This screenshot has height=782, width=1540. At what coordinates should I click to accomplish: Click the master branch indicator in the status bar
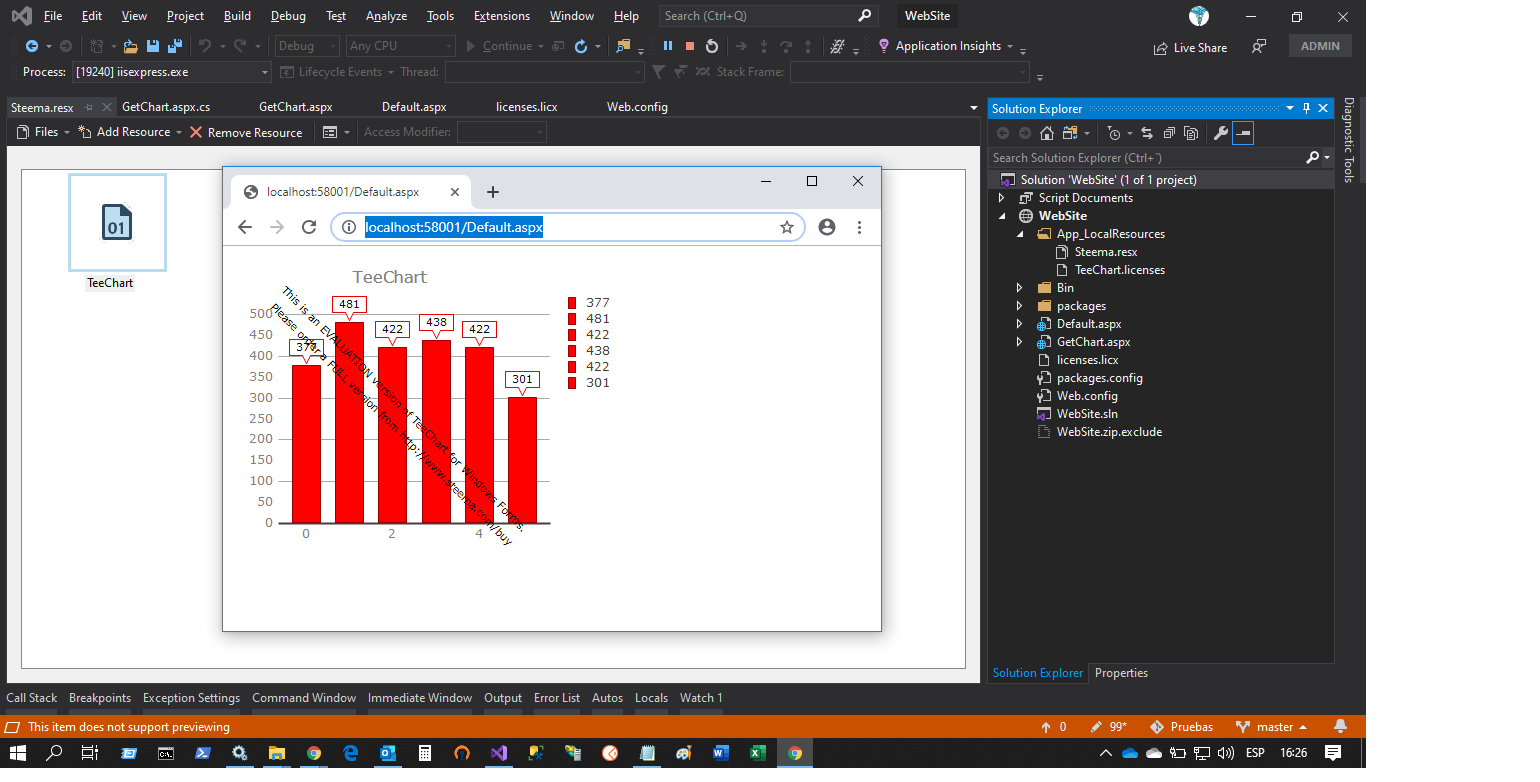(1271, 727)
